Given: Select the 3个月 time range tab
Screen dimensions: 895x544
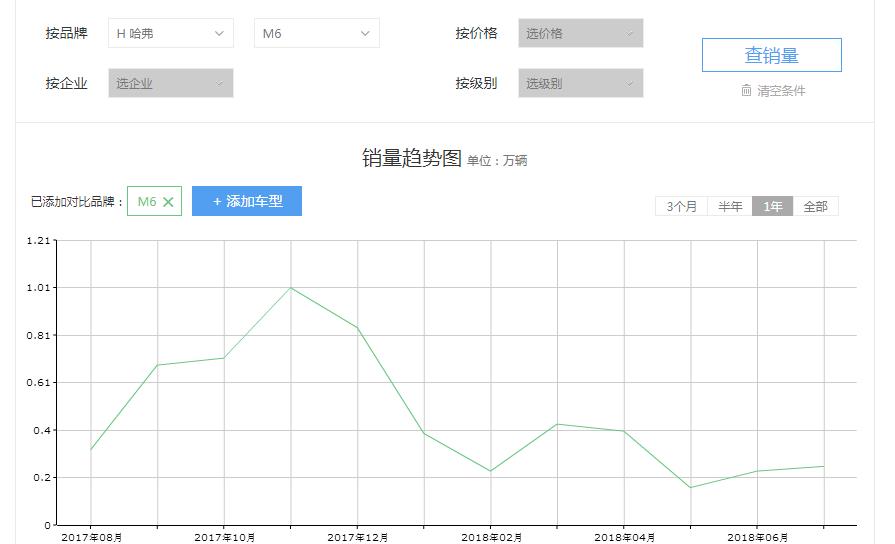Looking at the screenshot, I should point(682,206).
